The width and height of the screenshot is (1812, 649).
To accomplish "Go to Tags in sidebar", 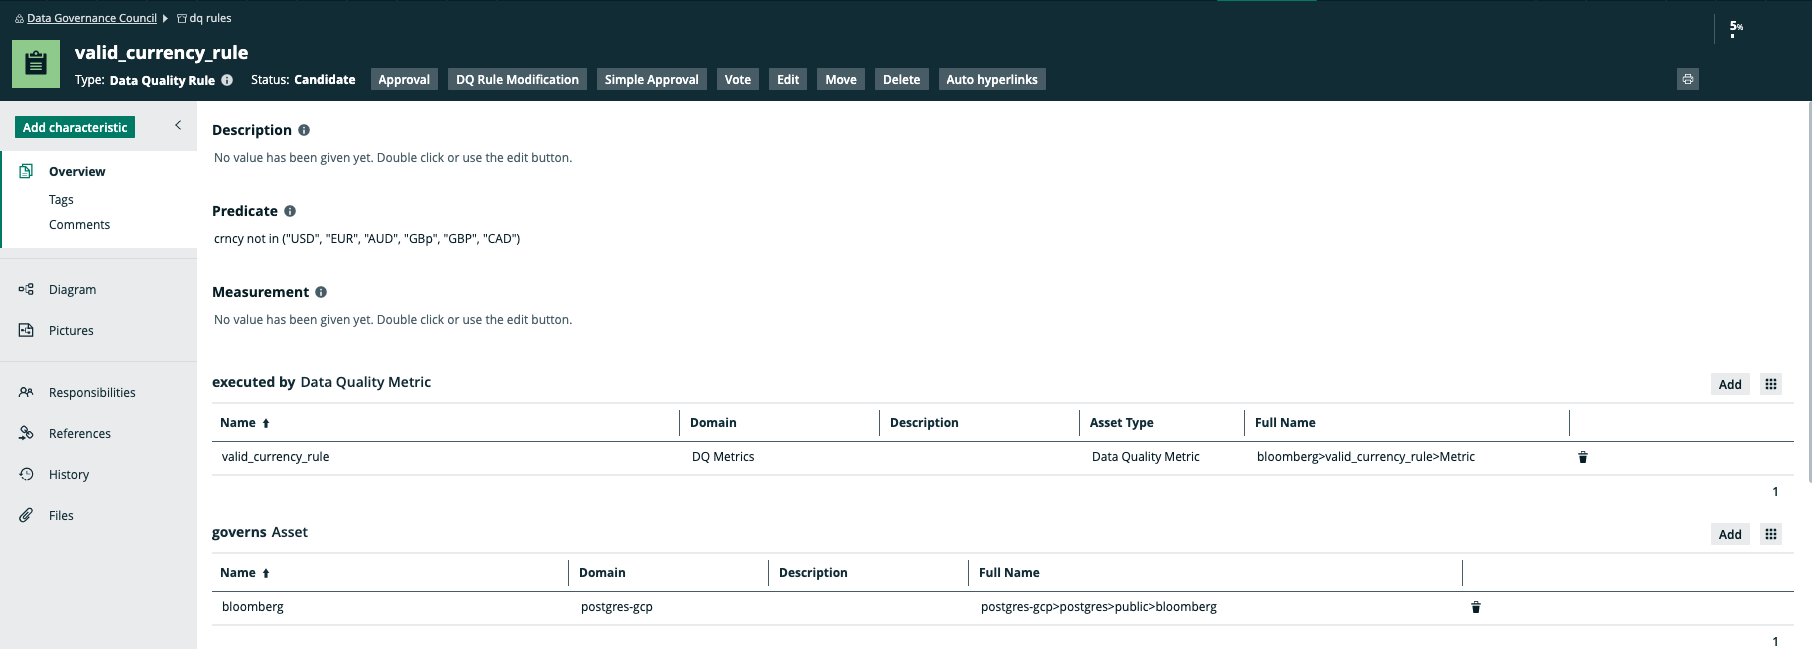I will (61, 199).
